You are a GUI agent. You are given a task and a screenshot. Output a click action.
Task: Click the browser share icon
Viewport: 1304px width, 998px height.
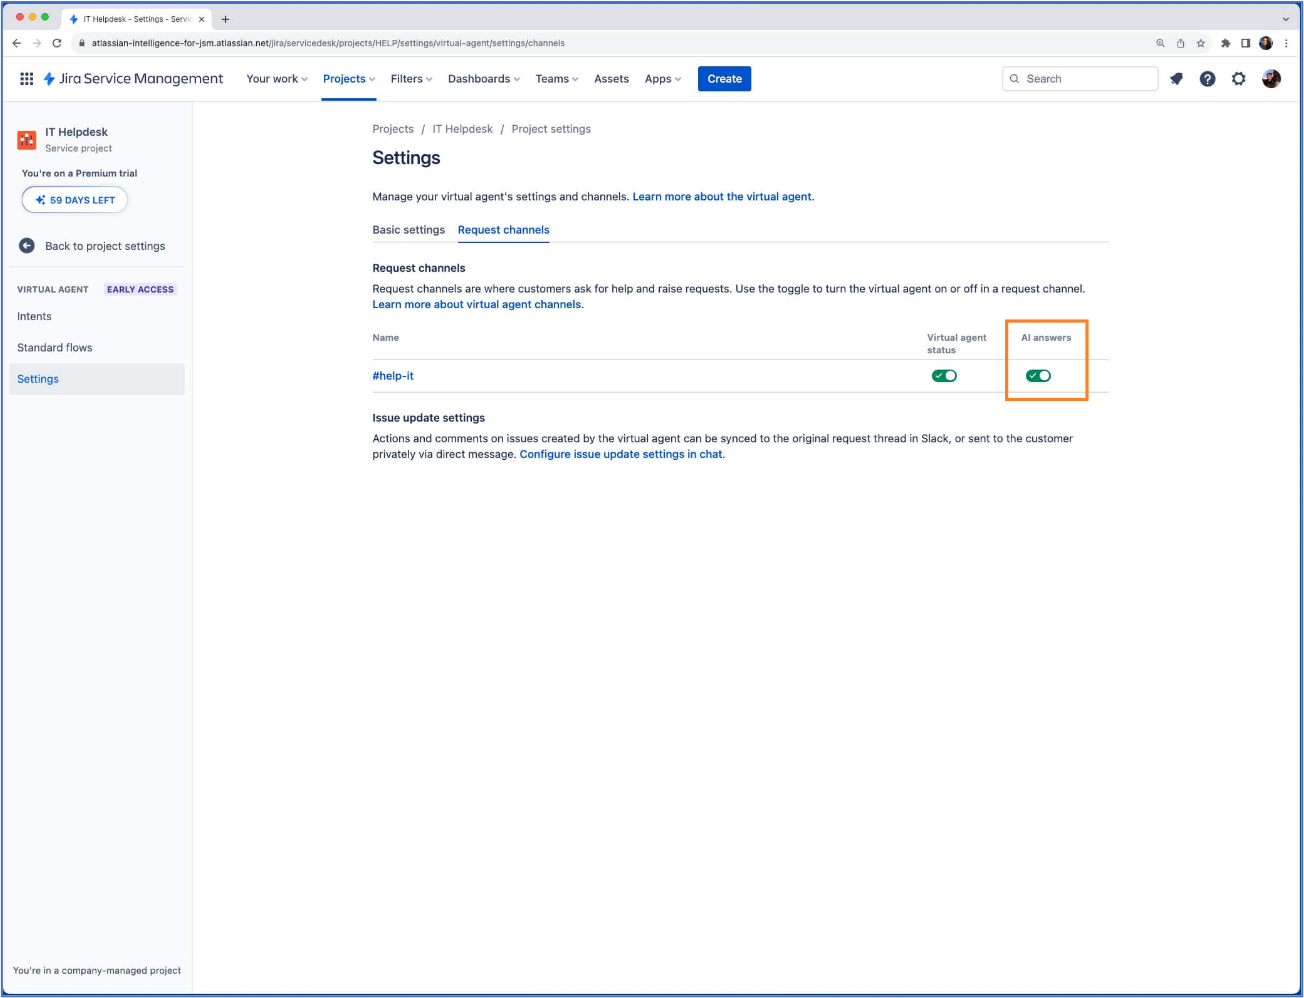tap(1181, 43)
